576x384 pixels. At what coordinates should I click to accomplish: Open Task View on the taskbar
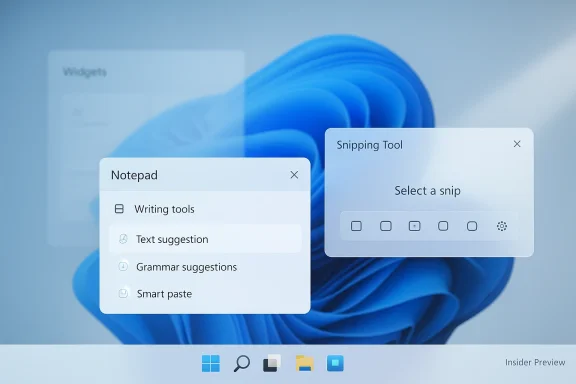pos(272,363)
